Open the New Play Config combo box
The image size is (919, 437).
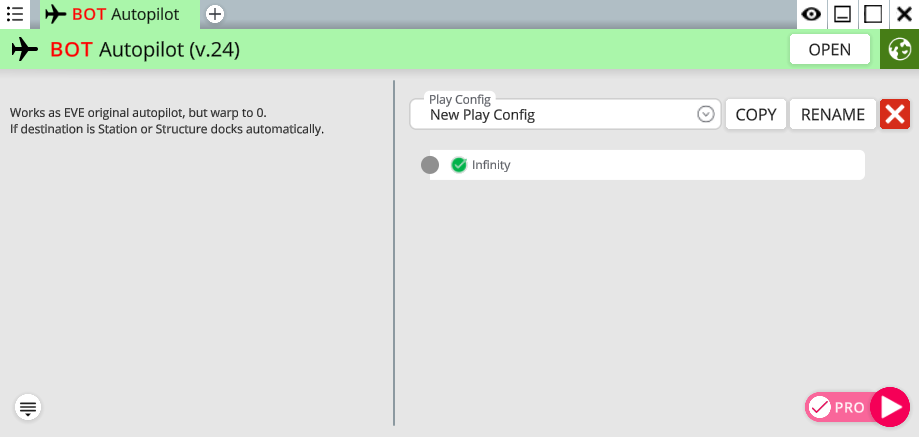coord(565,114)
